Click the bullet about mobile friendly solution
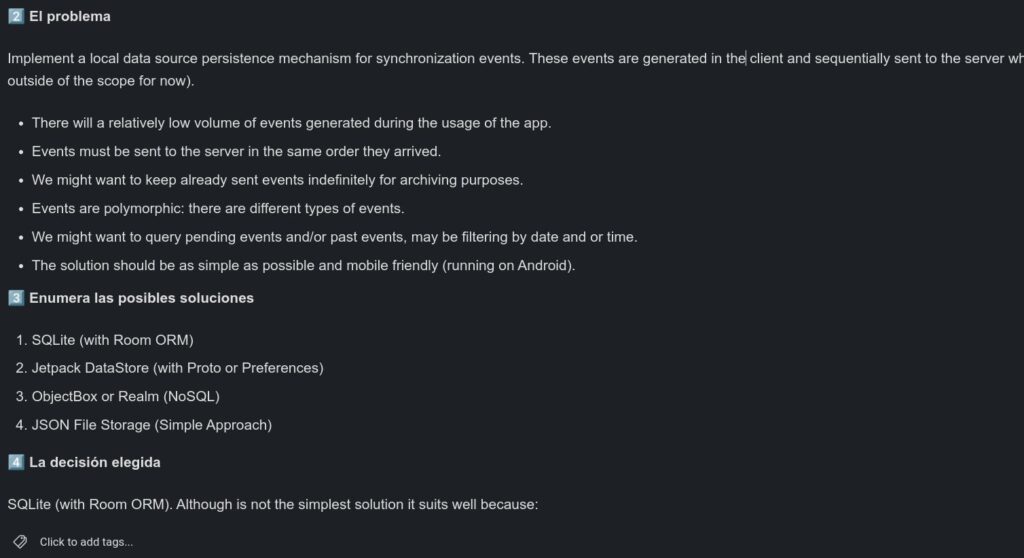Image resolution: width=1024 pixels, height=558 pixels. [x=303, y=265]
